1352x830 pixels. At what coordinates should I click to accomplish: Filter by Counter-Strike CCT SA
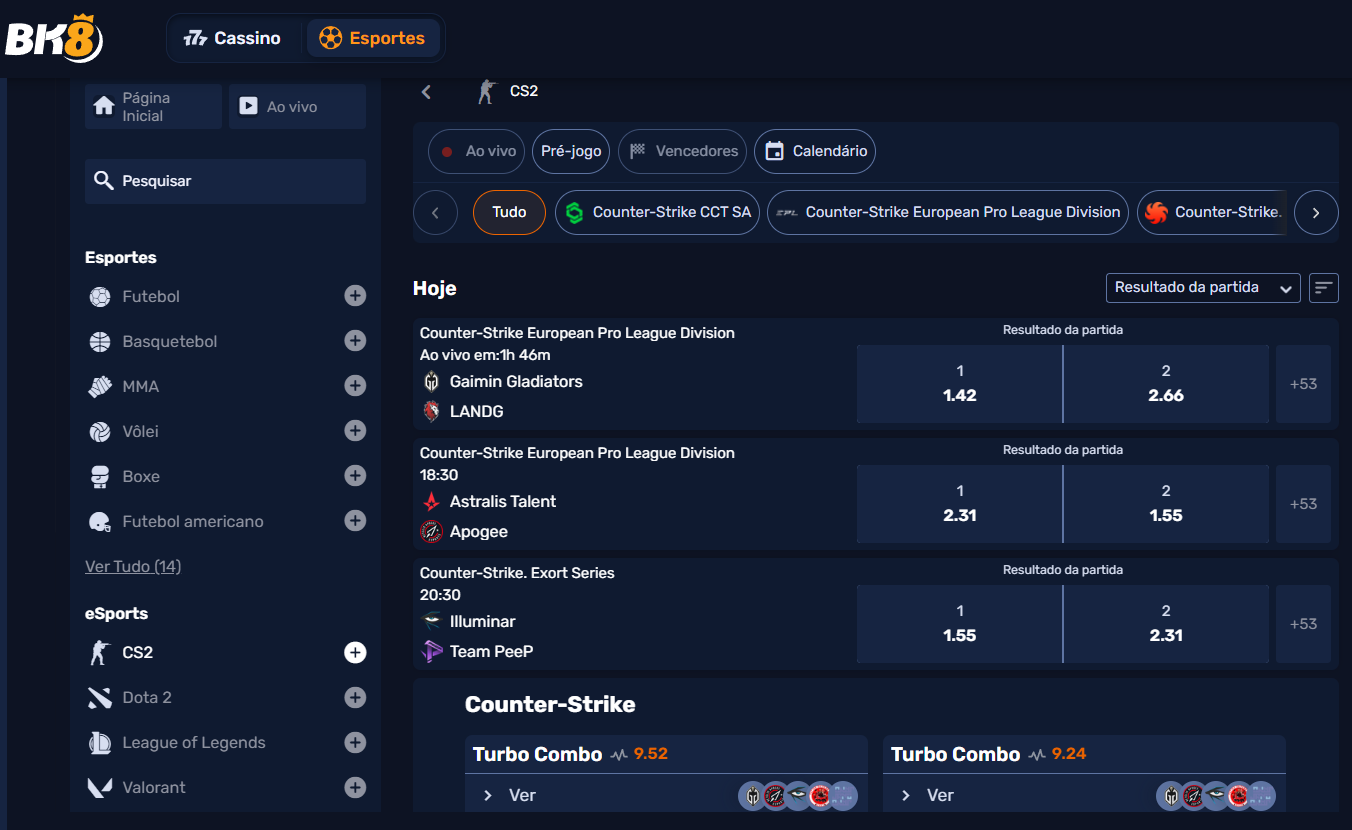tap(657, 212)
